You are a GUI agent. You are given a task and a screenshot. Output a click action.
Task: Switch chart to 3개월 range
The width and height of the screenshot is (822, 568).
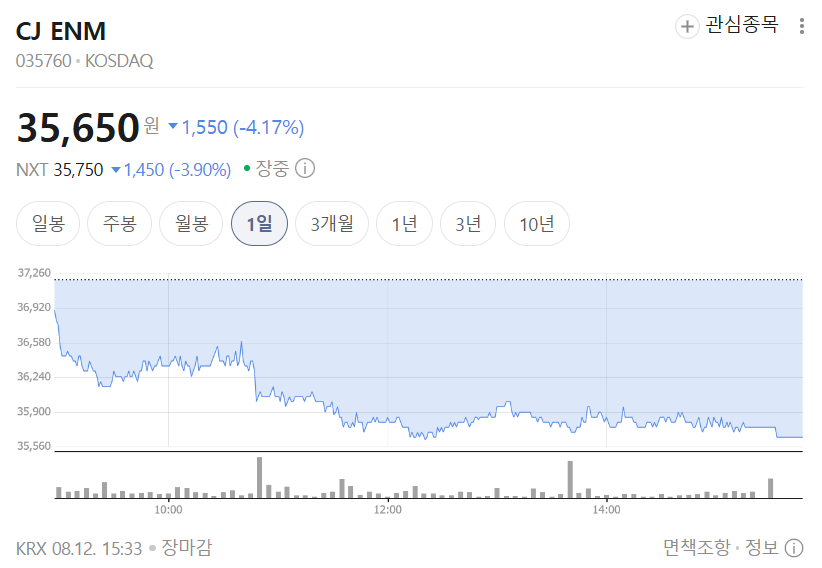point(332,224)
